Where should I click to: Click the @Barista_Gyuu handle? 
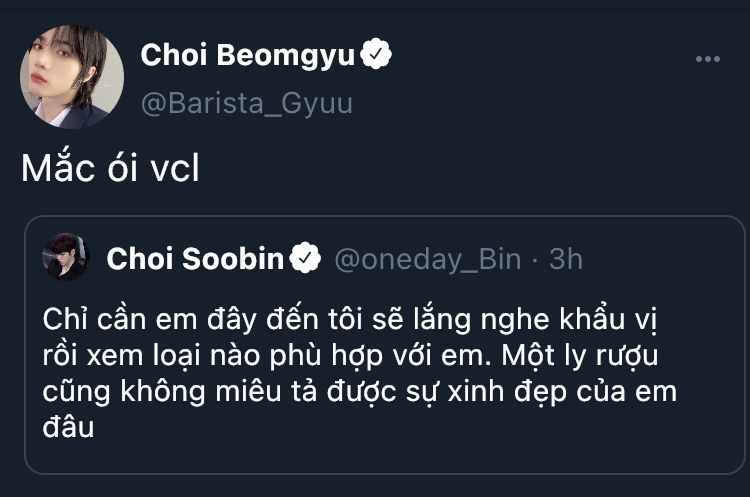click(x=246, y=103)
